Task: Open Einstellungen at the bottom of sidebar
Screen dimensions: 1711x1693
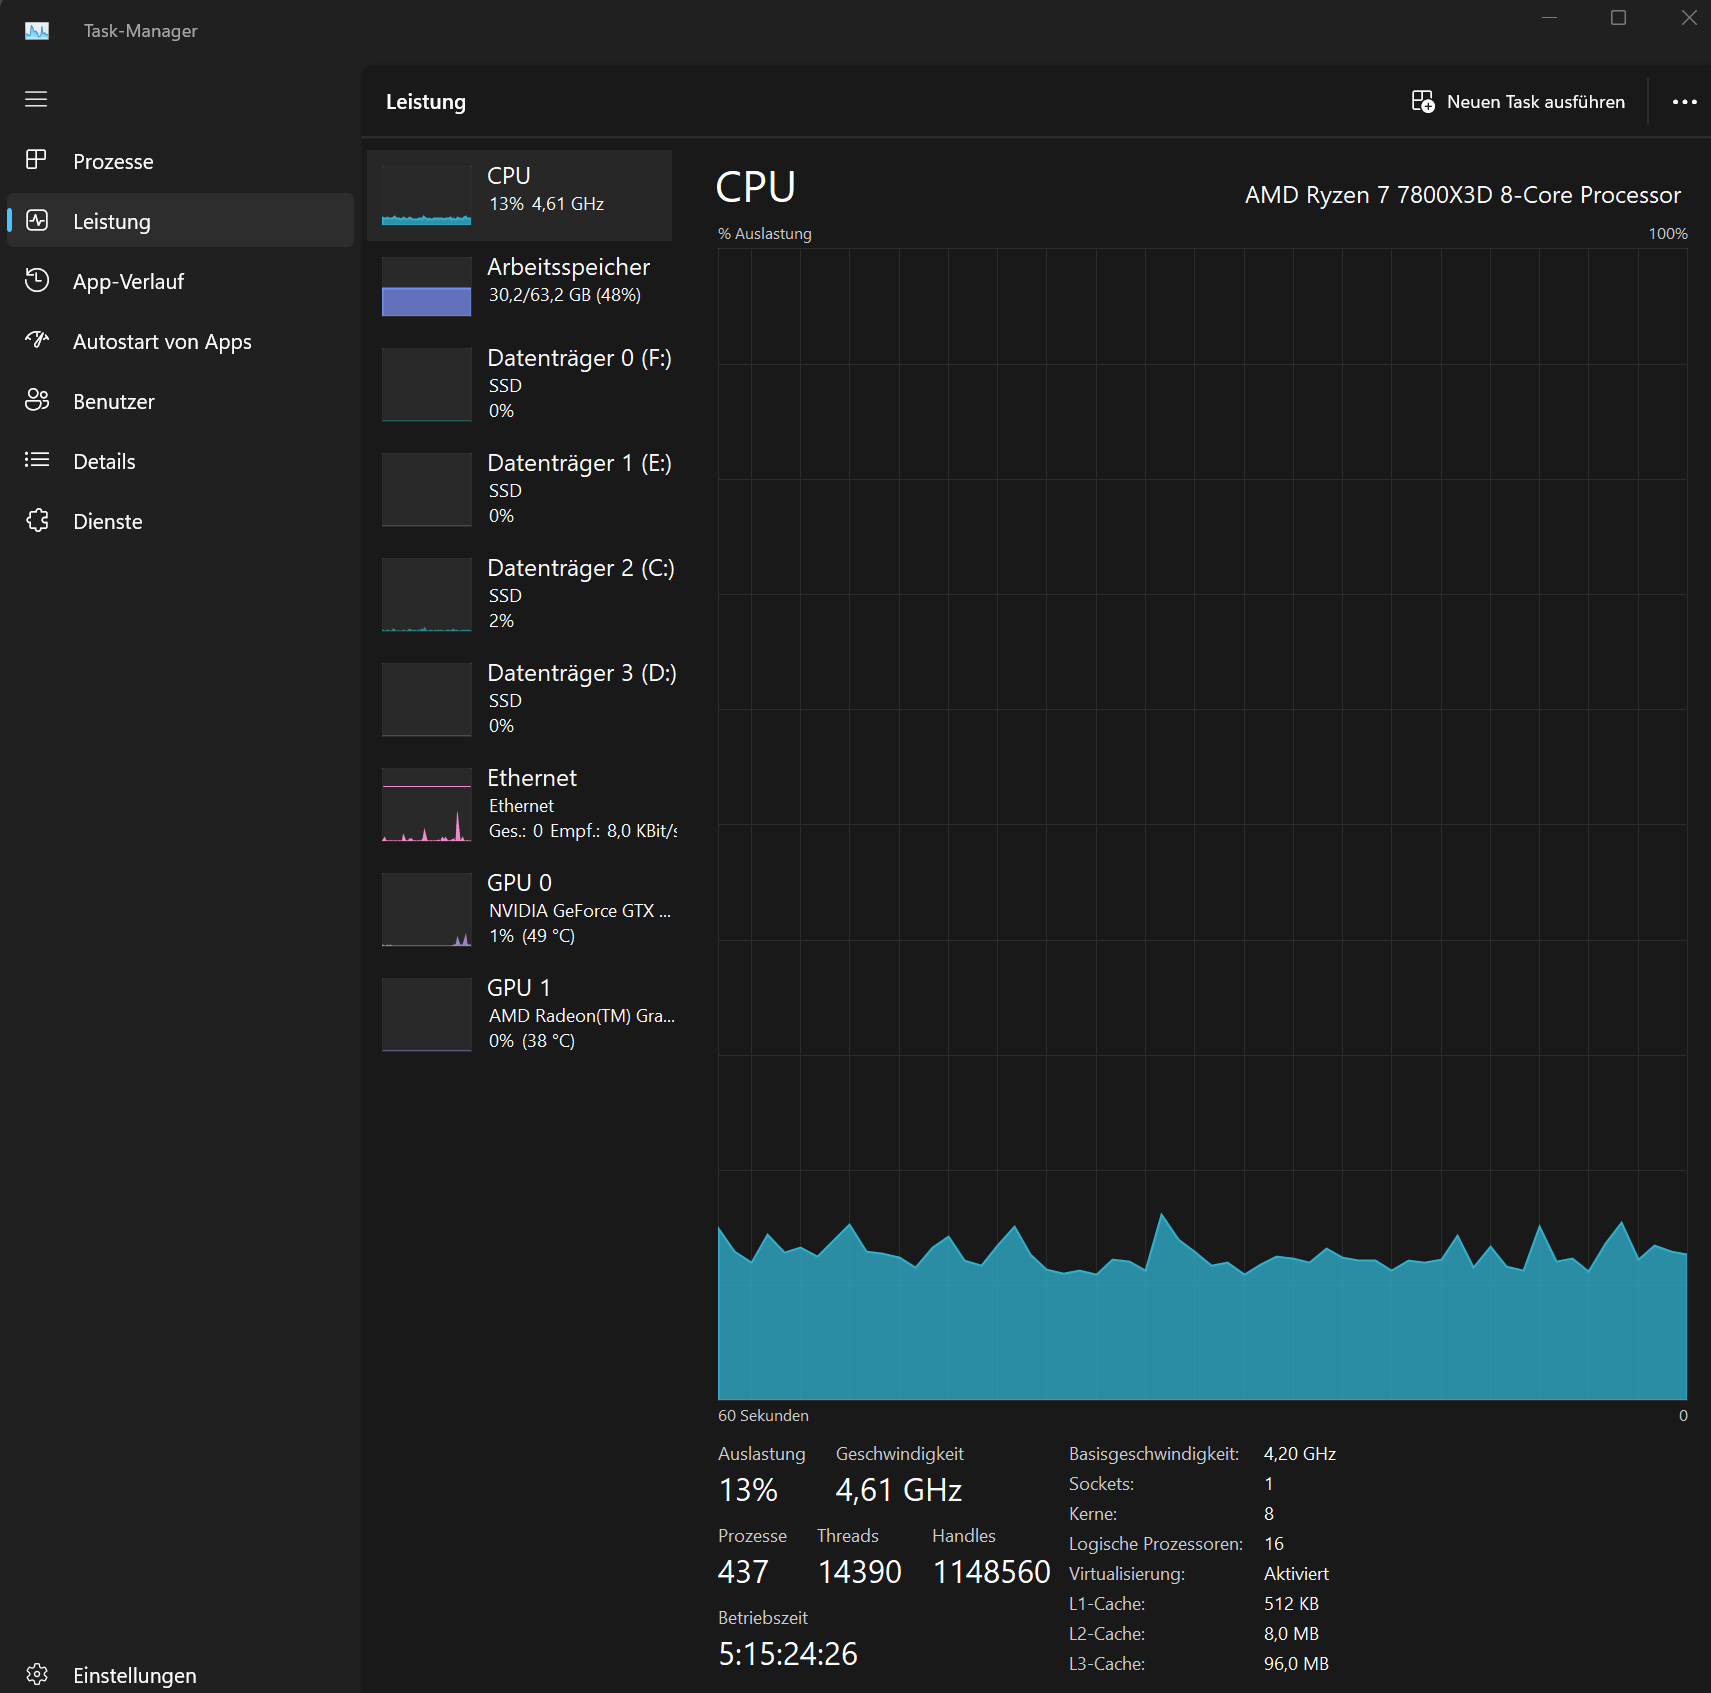Action: pyautogui.click(x=180, y=1675)
